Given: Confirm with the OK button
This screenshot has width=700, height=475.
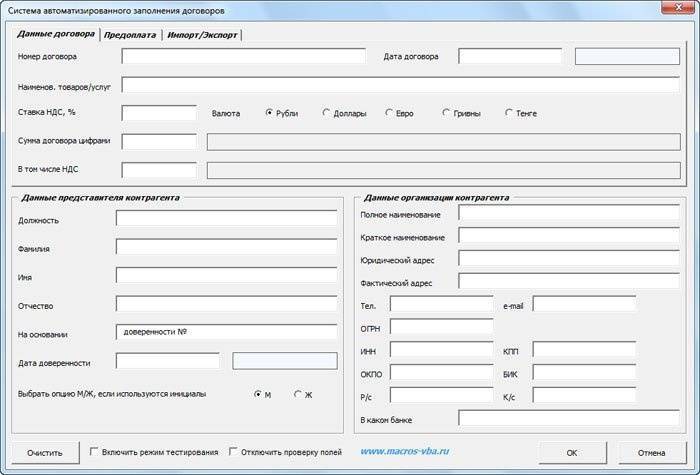Looking at the screenshot, I should pos(572,452).
